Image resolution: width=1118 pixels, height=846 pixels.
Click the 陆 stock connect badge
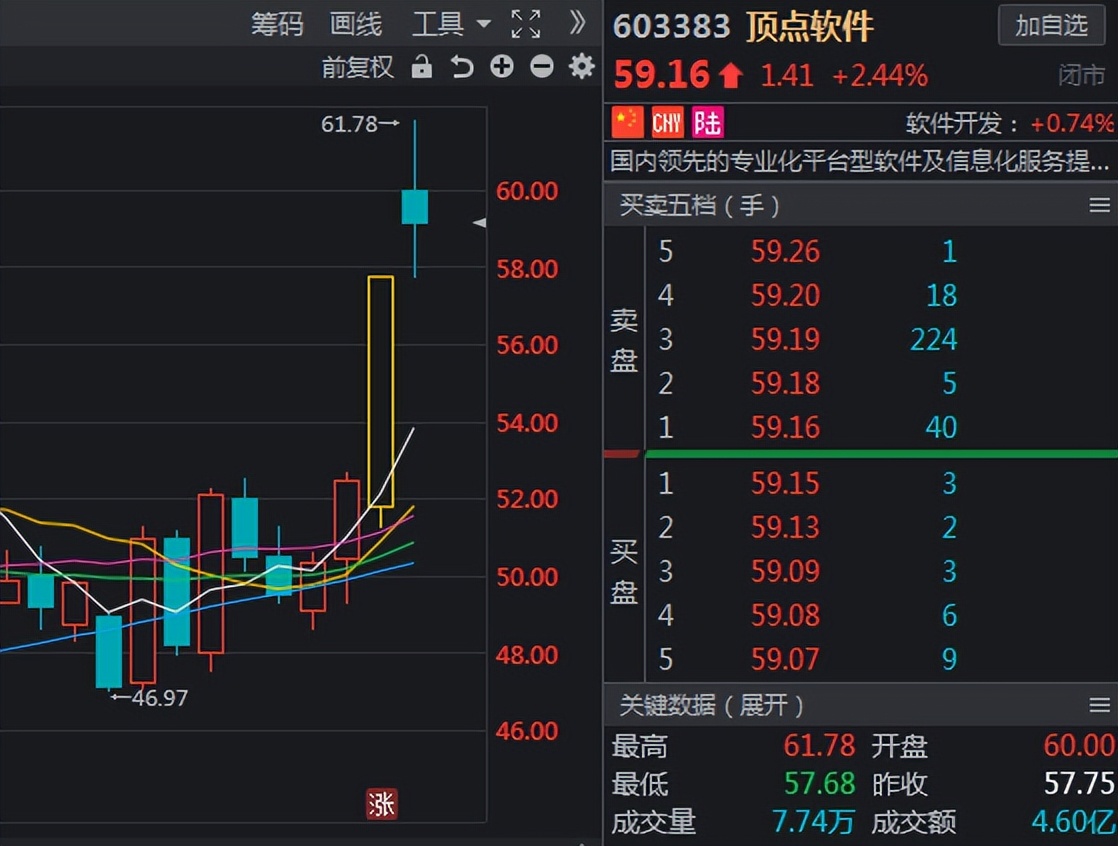(707, 123)
